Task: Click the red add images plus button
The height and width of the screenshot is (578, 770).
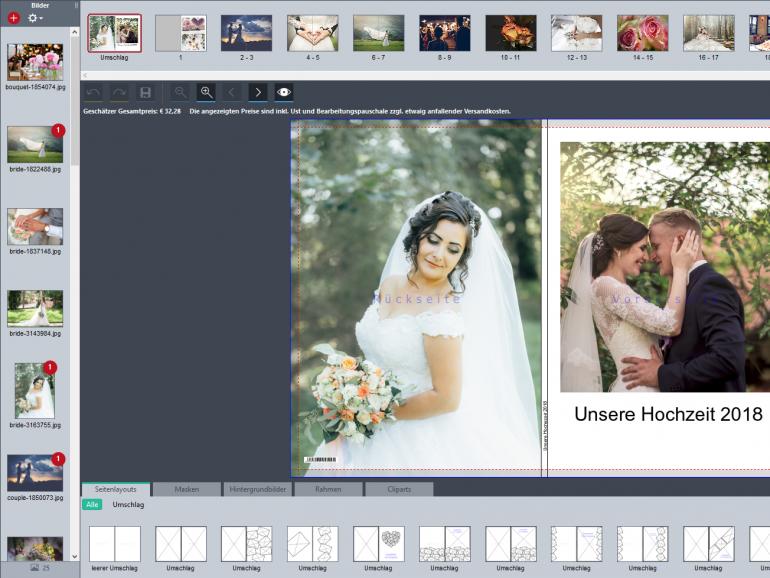Action: click(x=14, y=18)
